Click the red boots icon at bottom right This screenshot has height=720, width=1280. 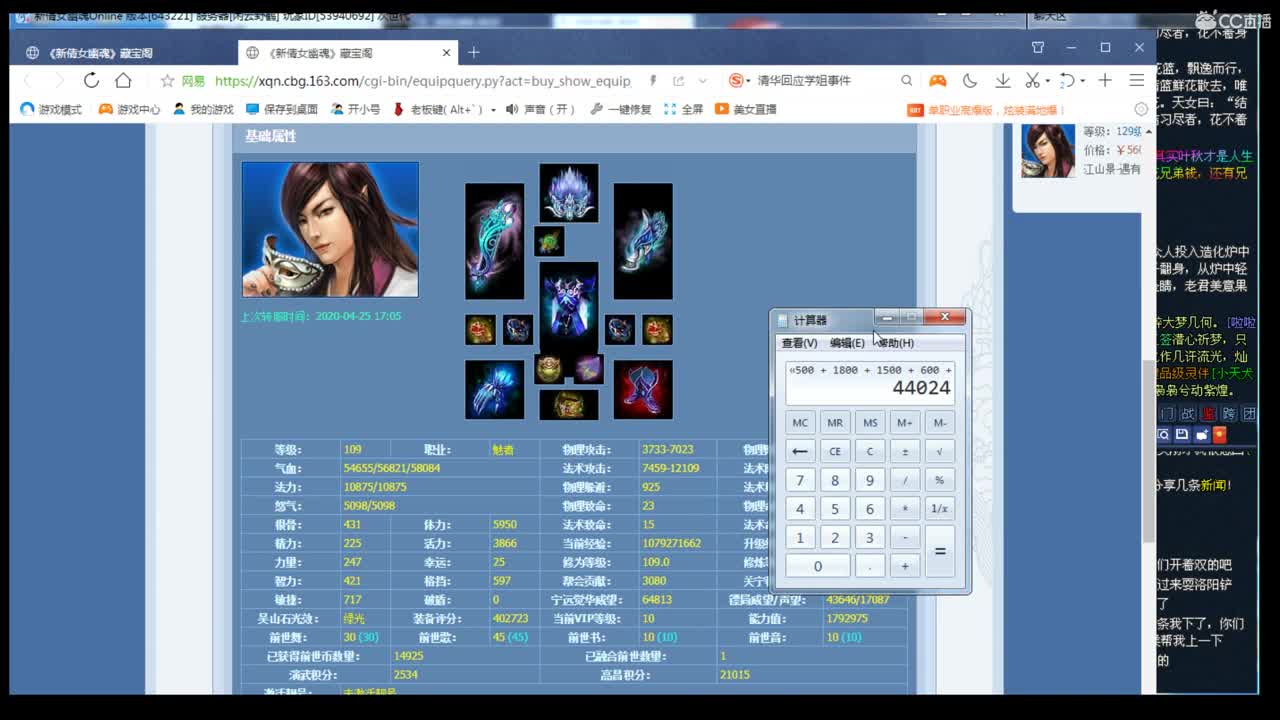point(643,390)
